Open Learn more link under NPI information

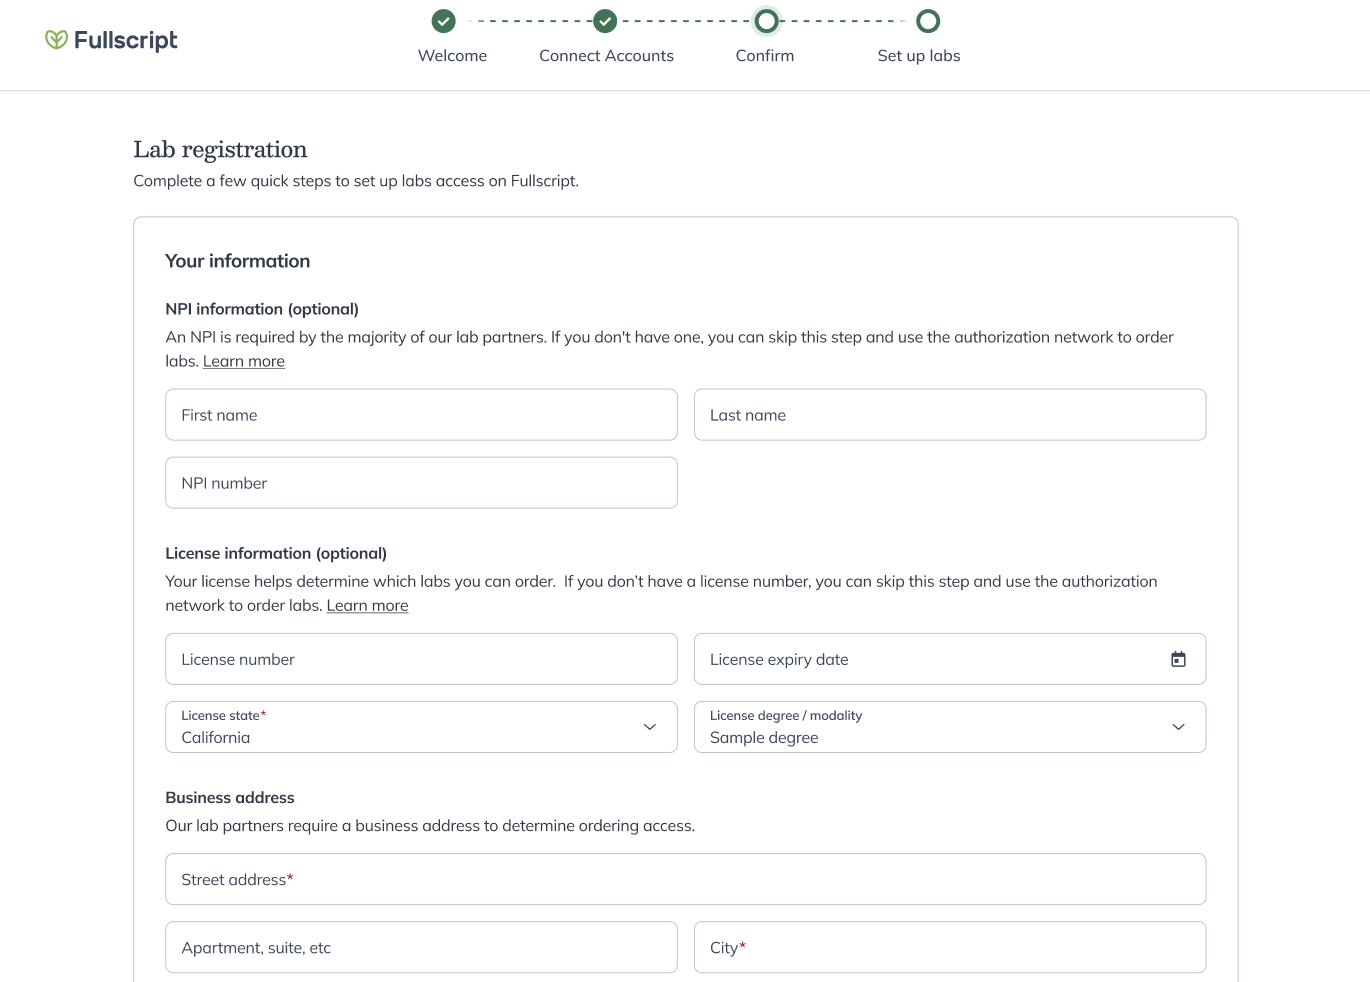coord(244,361)
